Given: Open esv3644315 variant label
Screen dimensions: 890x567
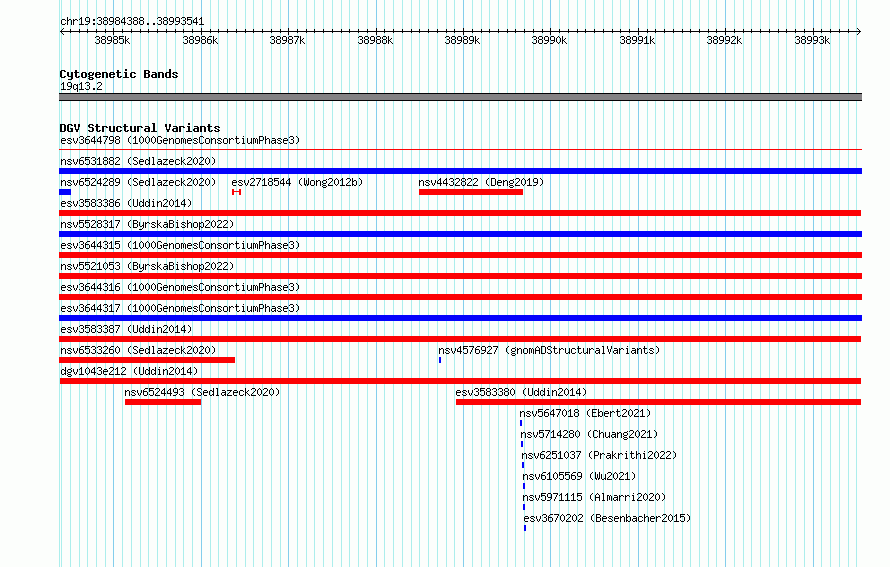Looking at the screenshot, I should [180, 245].
